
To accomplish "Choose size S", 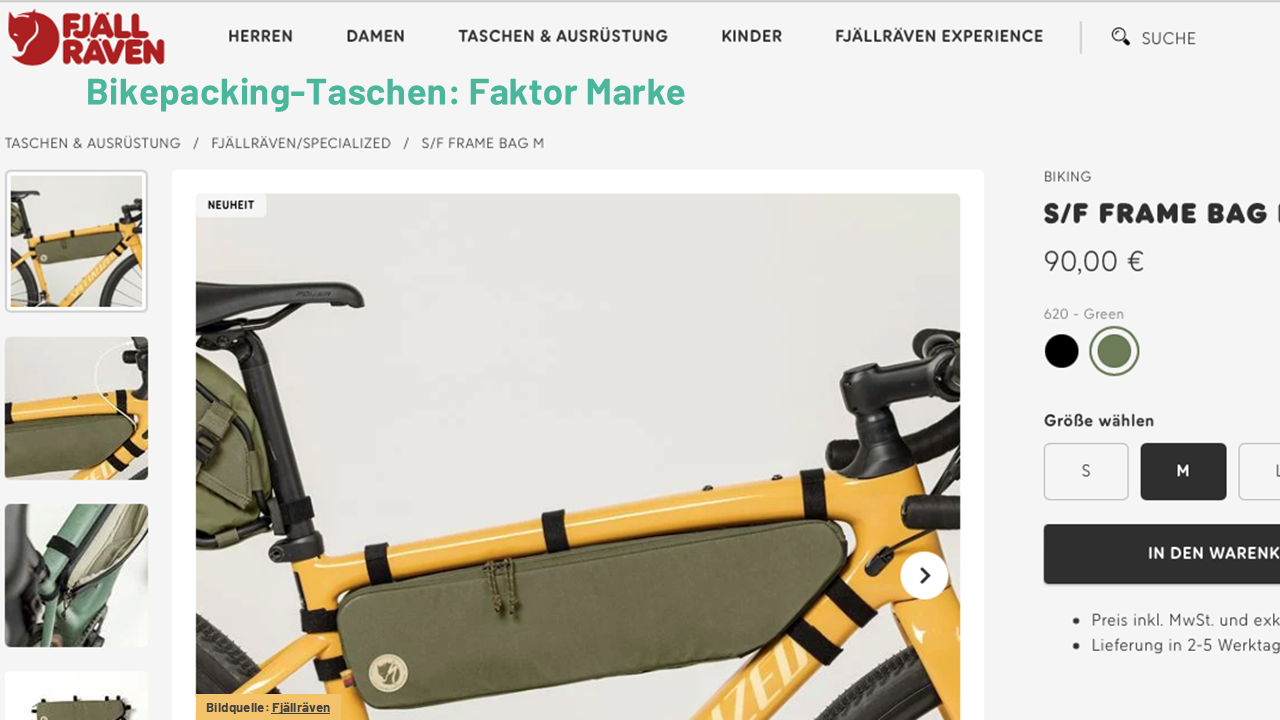I will click(x=1086, y=471).
